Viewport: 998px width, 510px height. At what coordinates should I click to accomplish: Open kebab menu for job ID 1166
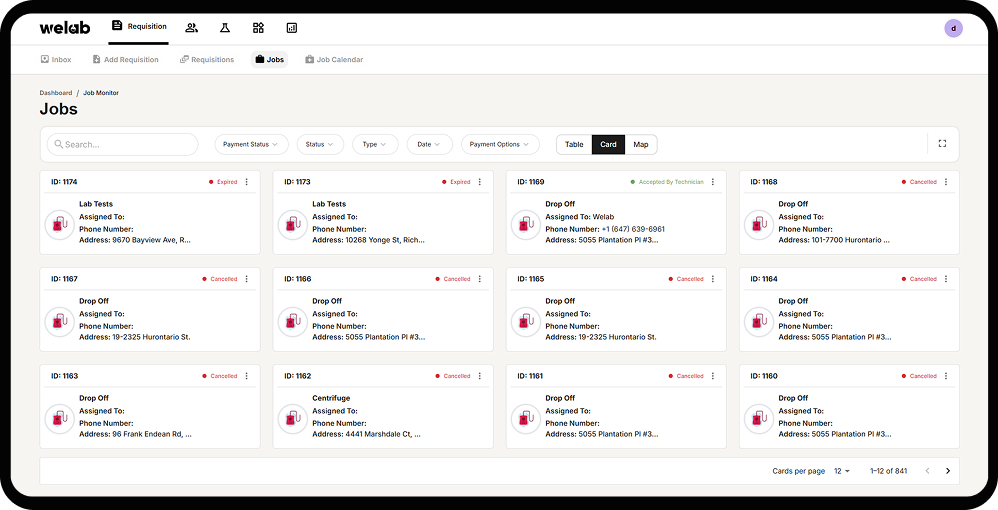click(480, 279)
